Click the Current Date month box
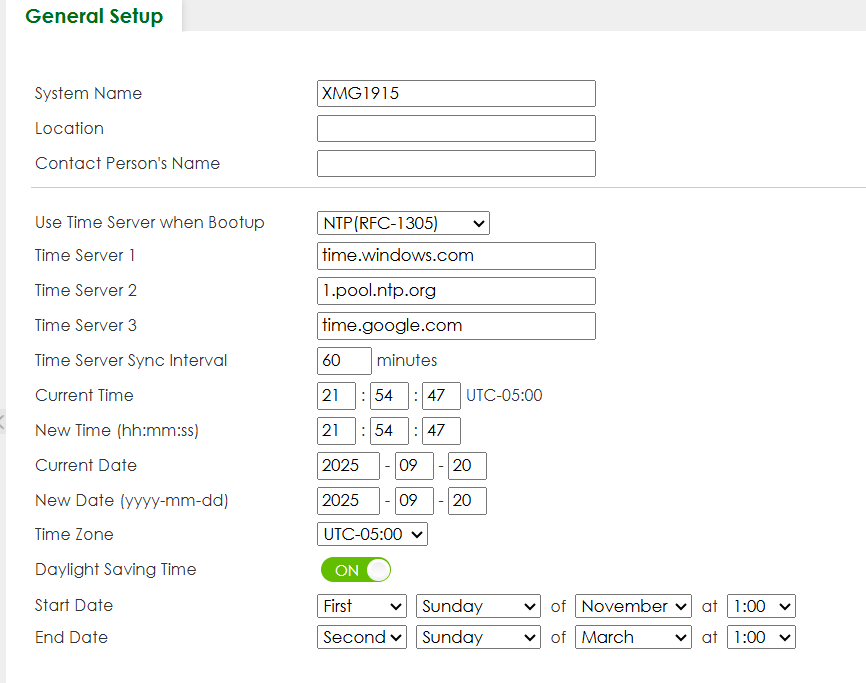 [414, 466]
